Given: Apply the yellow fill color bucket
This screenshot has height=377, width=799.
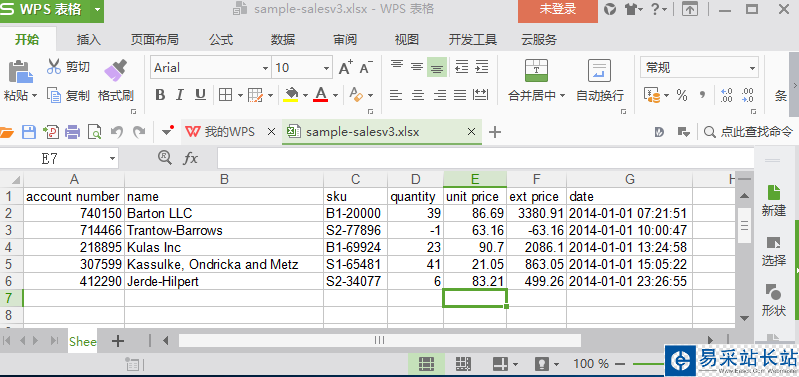Looking at the screenshot, I should (291, 95).
